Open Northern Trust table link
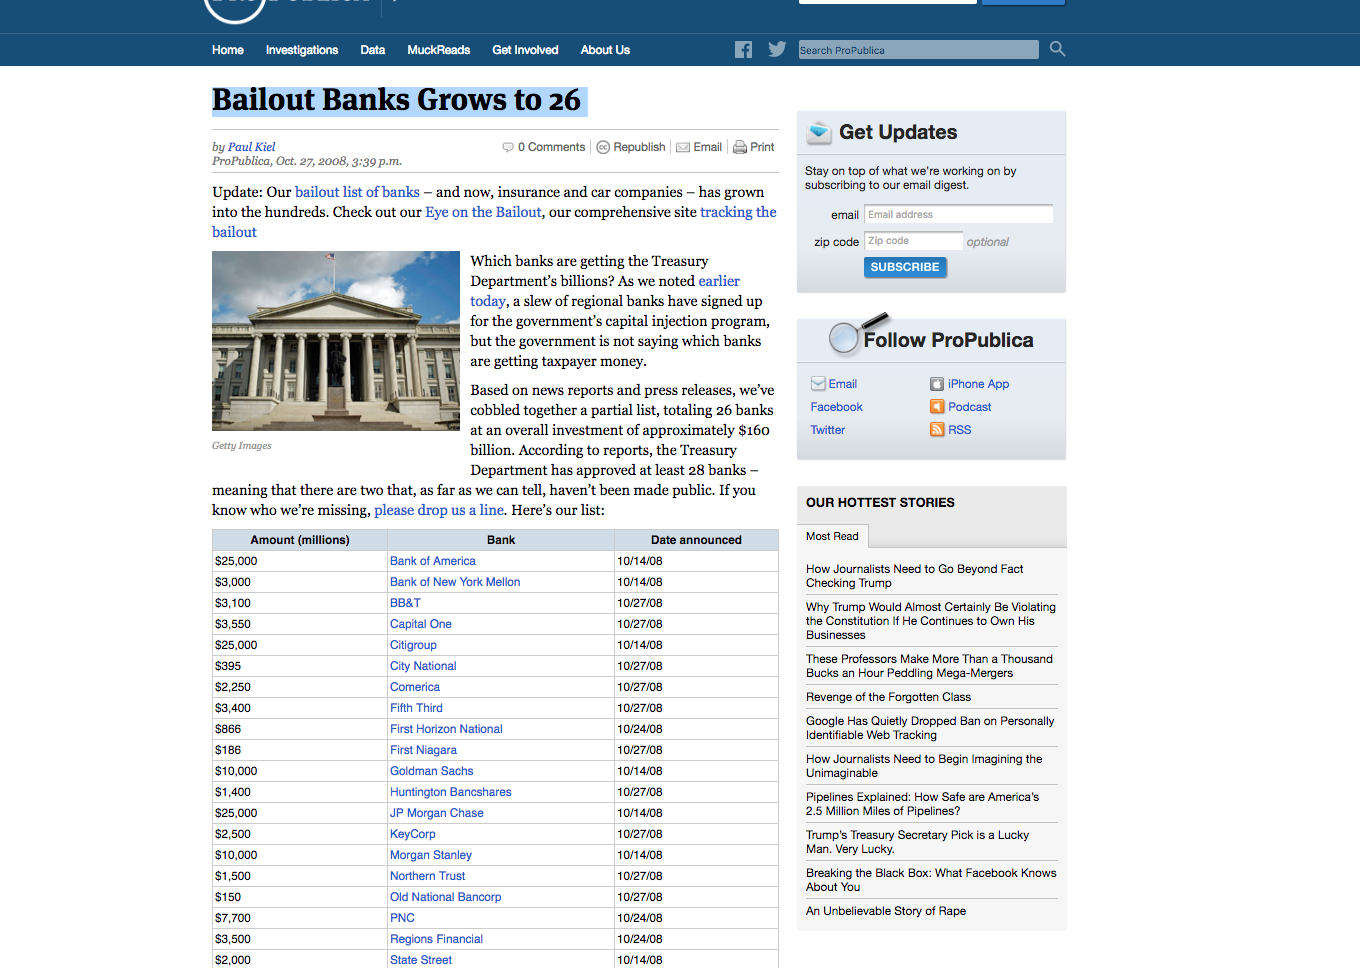 click(428, 876)
